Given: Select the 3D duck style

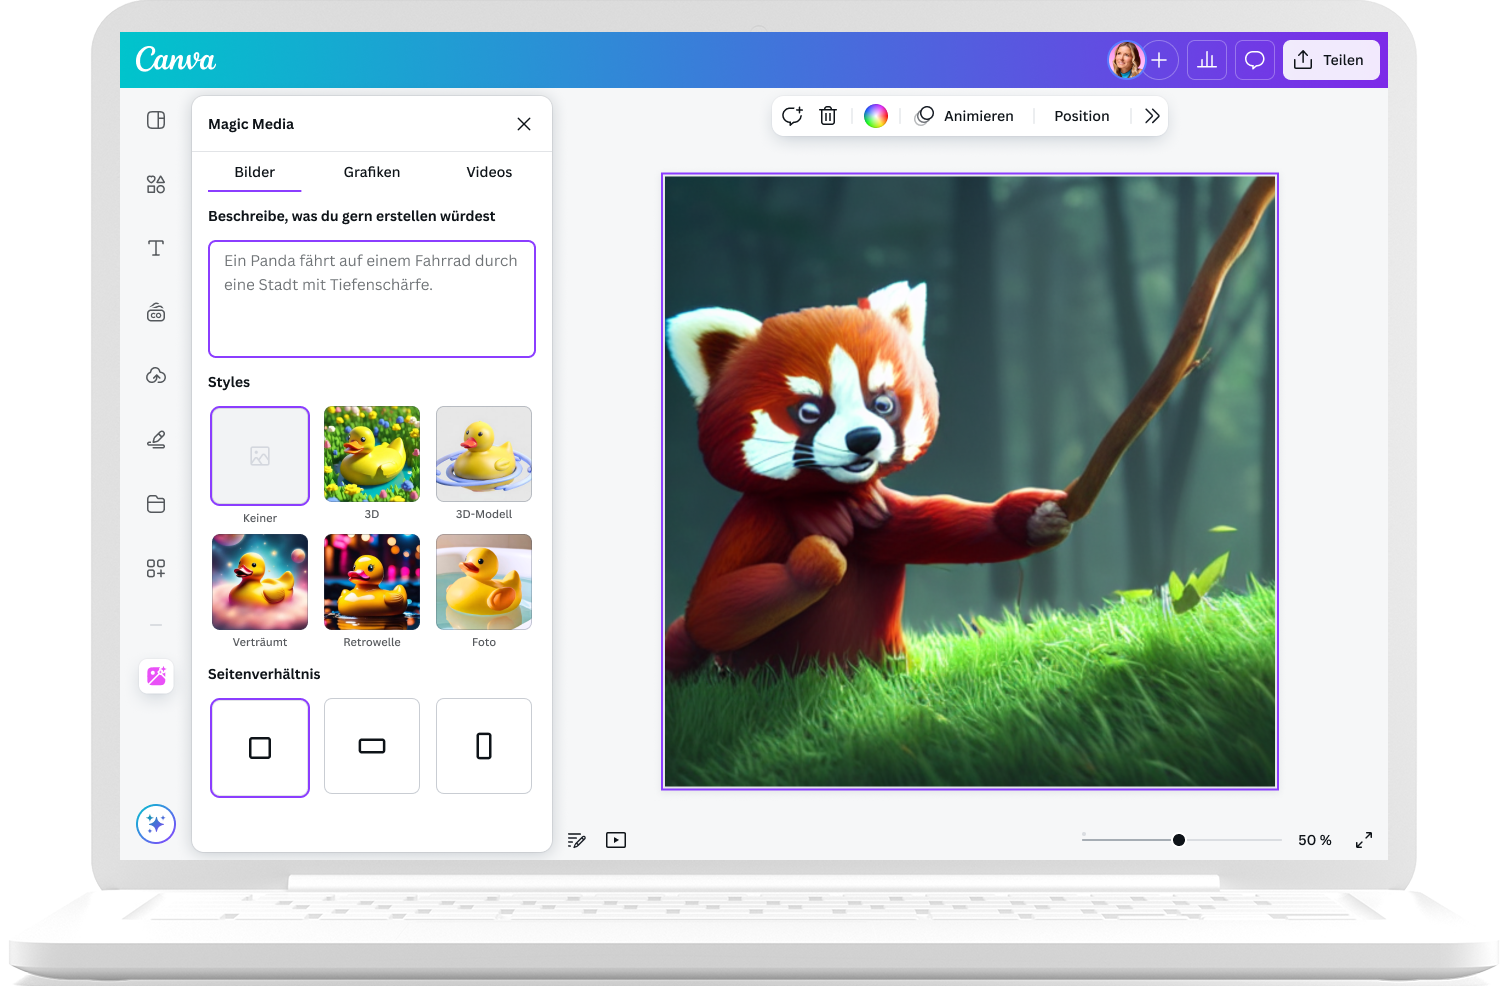Looking at the screenshot, I should click(x=372, y=454).
